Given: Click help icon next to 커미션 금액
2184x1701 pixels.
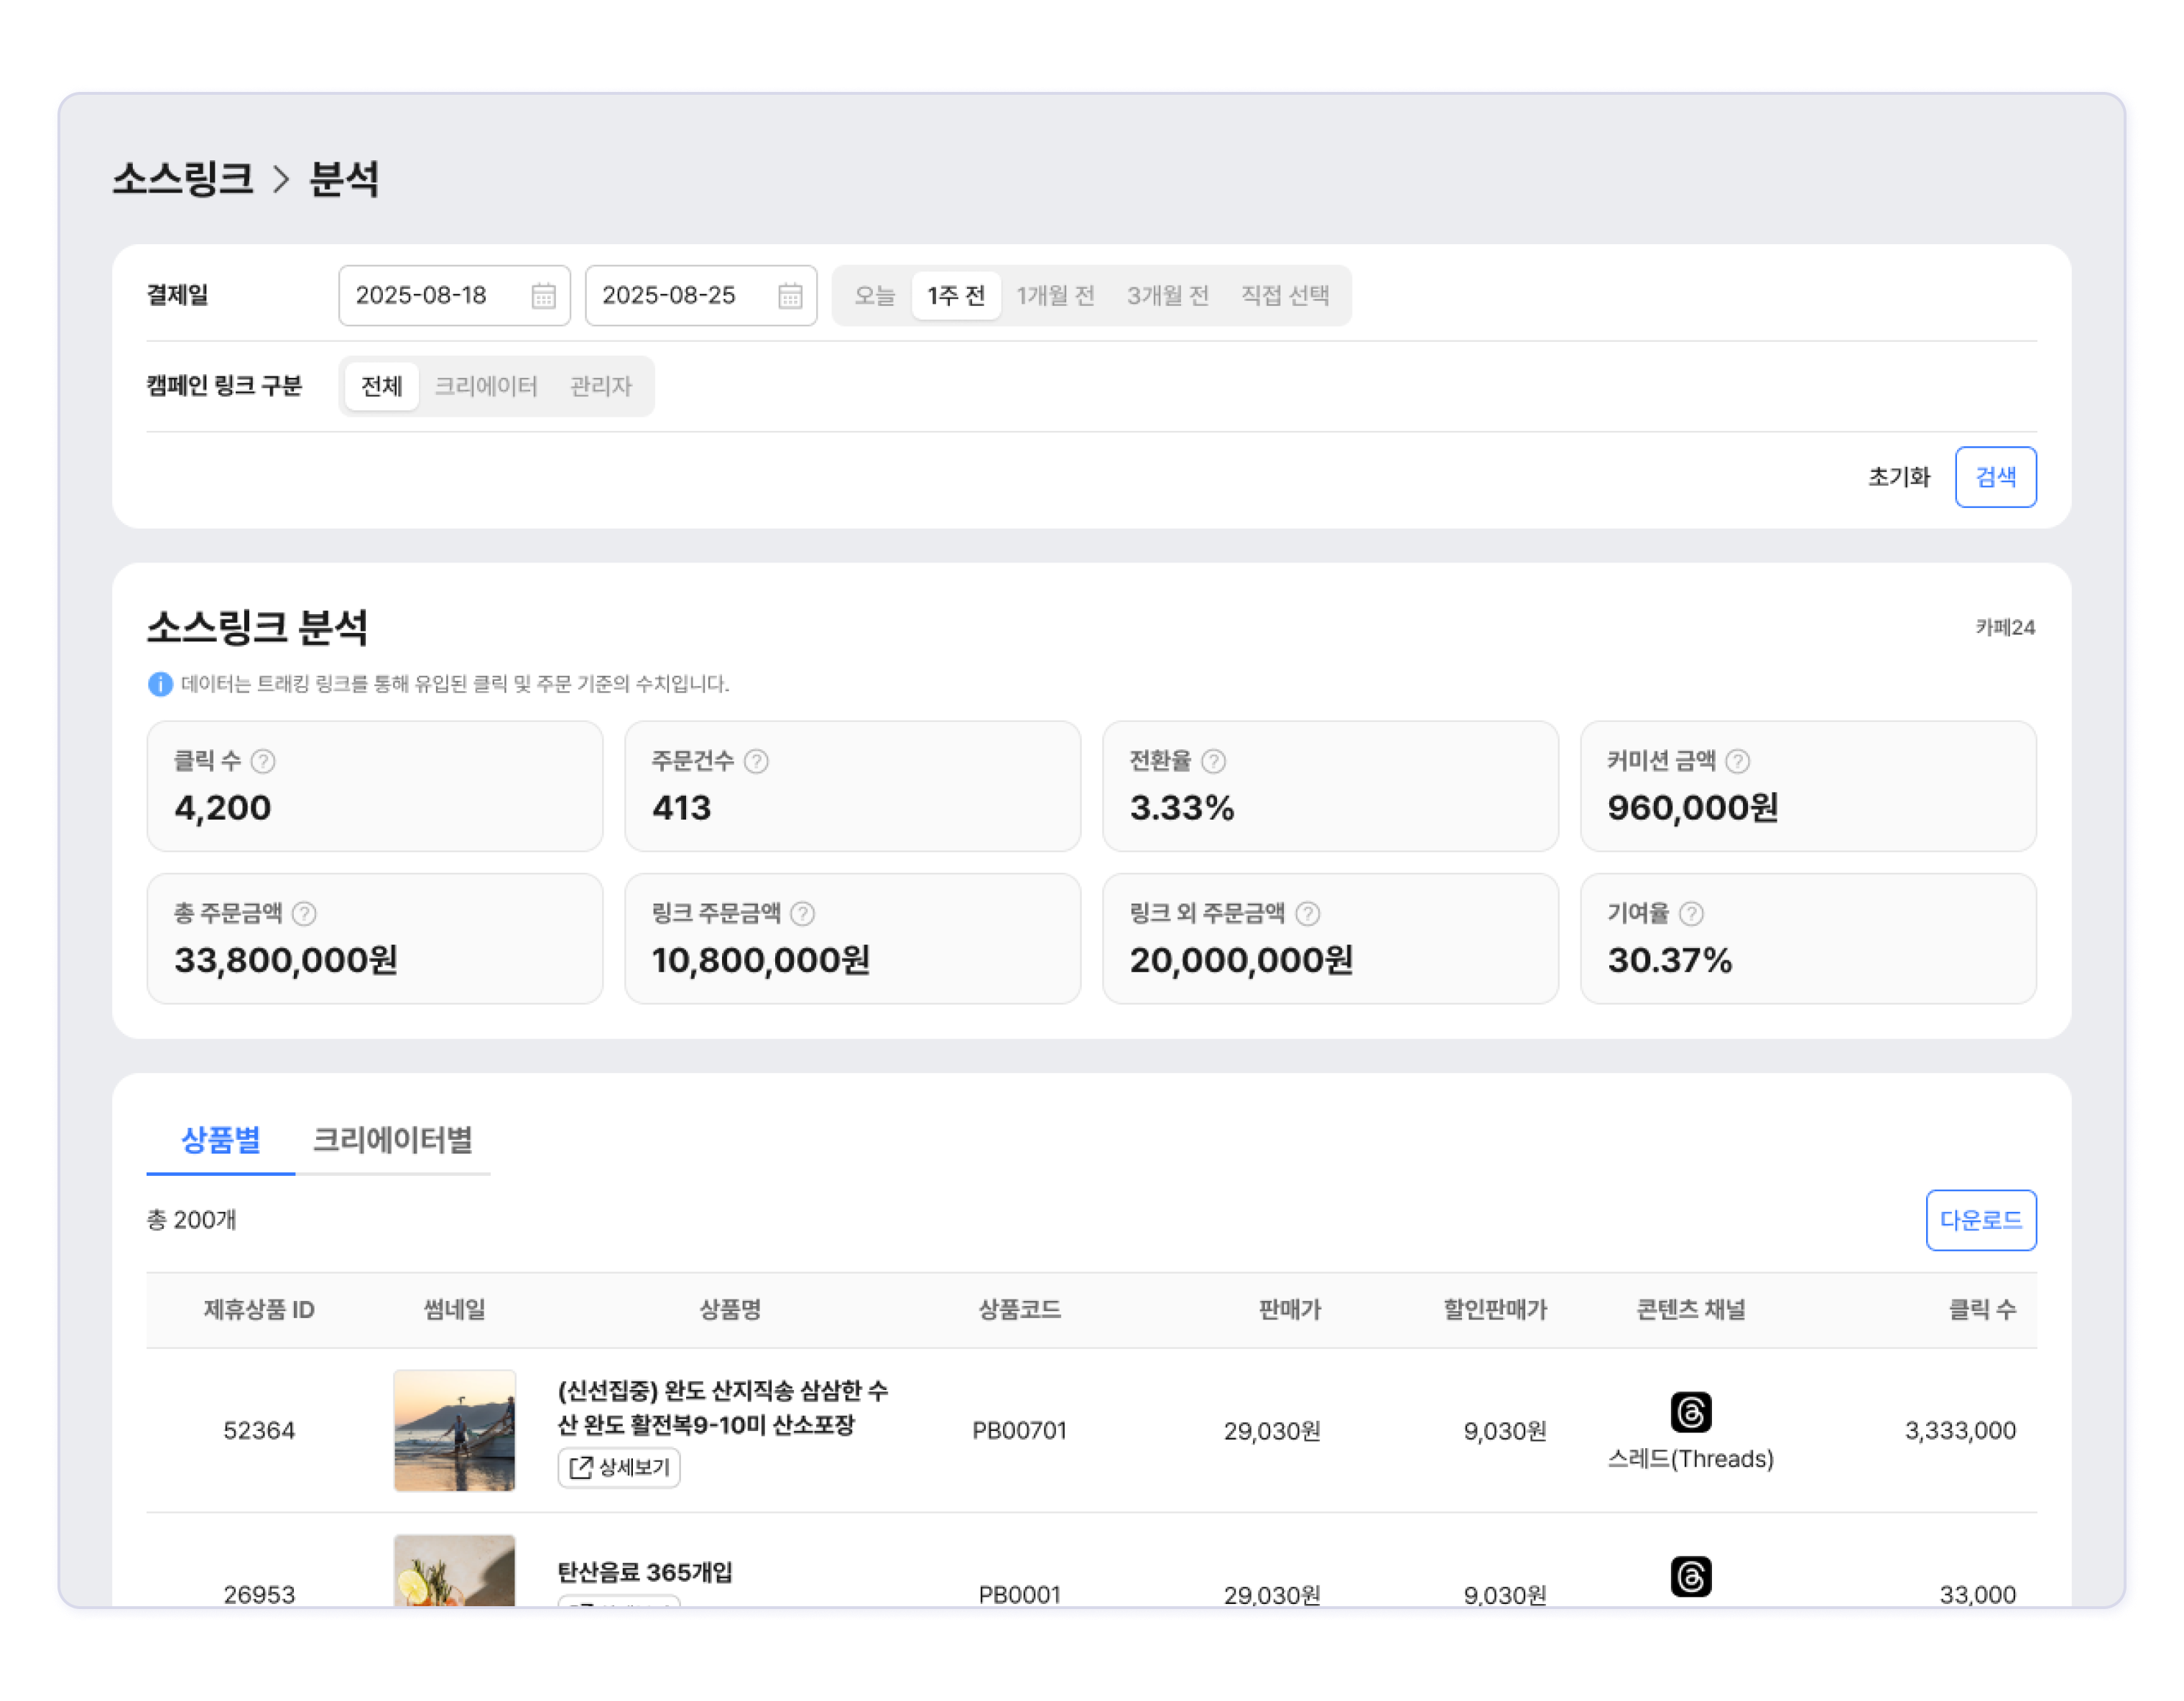Looking at the screenshot, I should tap(1737, 761).
